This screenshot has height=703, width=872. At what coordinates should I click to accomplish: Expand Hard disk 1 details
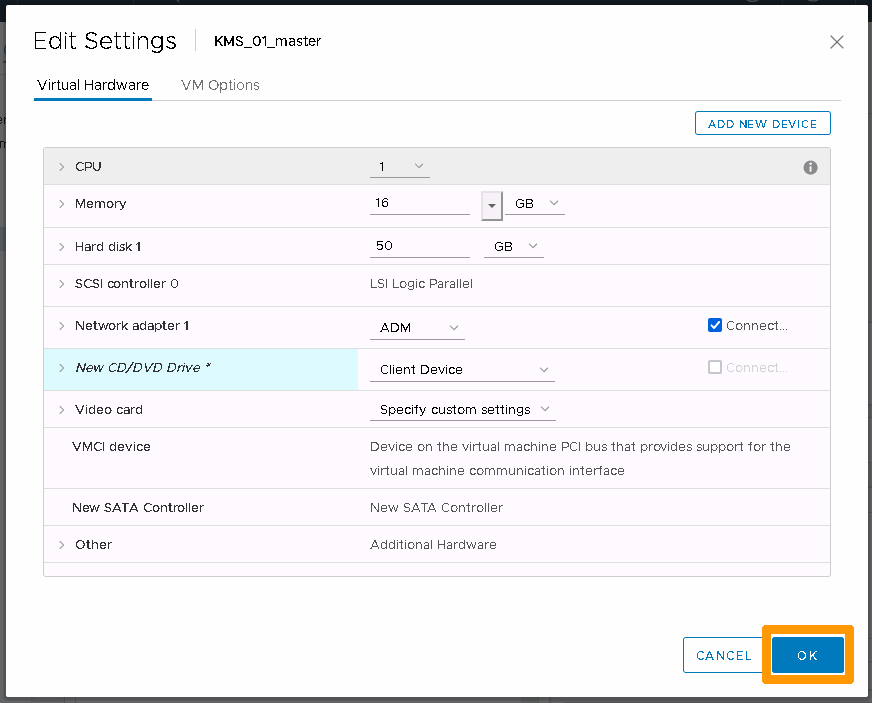coord(61,246)
